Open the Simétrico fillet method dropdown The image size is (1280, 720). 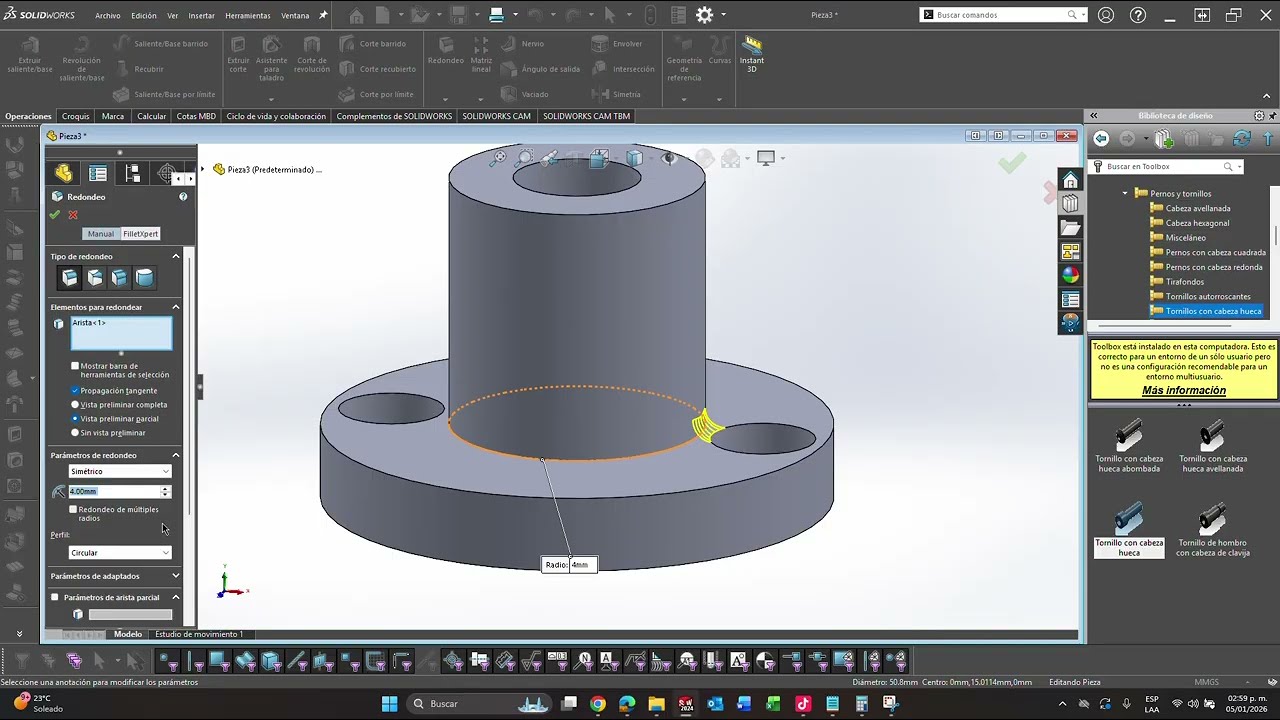[120, 471]
